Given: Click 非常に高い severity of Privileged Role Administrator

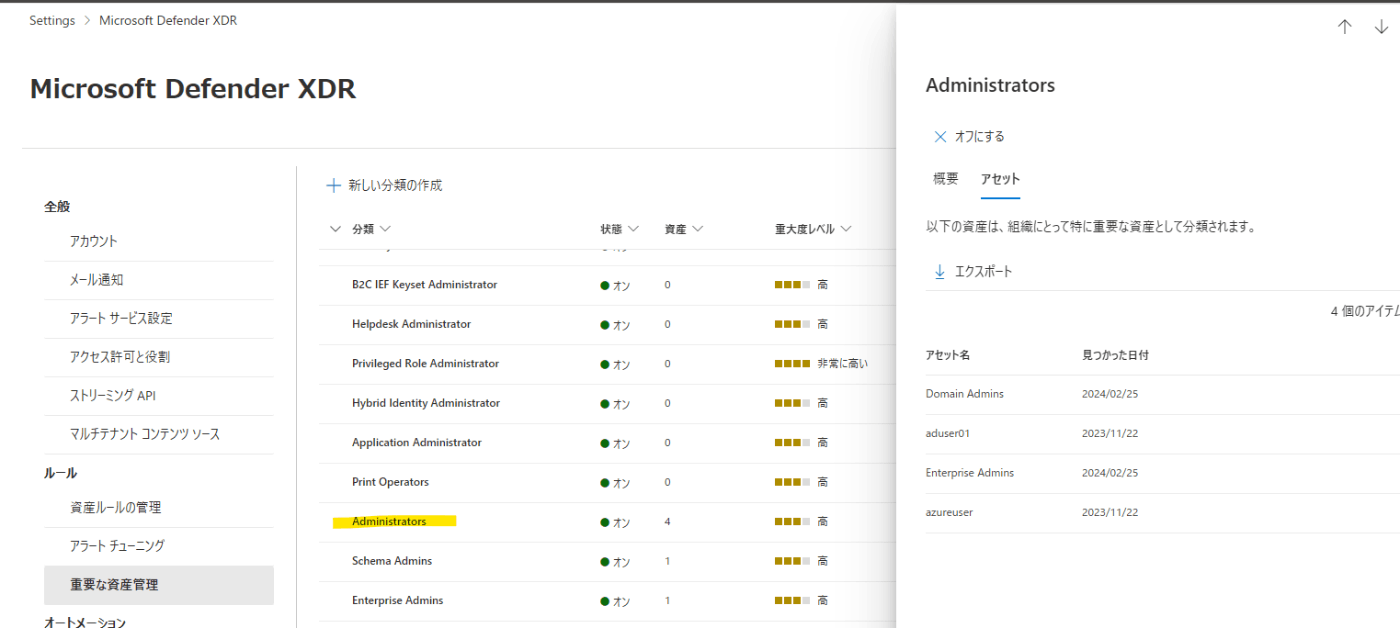Looking at the screenshot, I should tap(843, 364).
